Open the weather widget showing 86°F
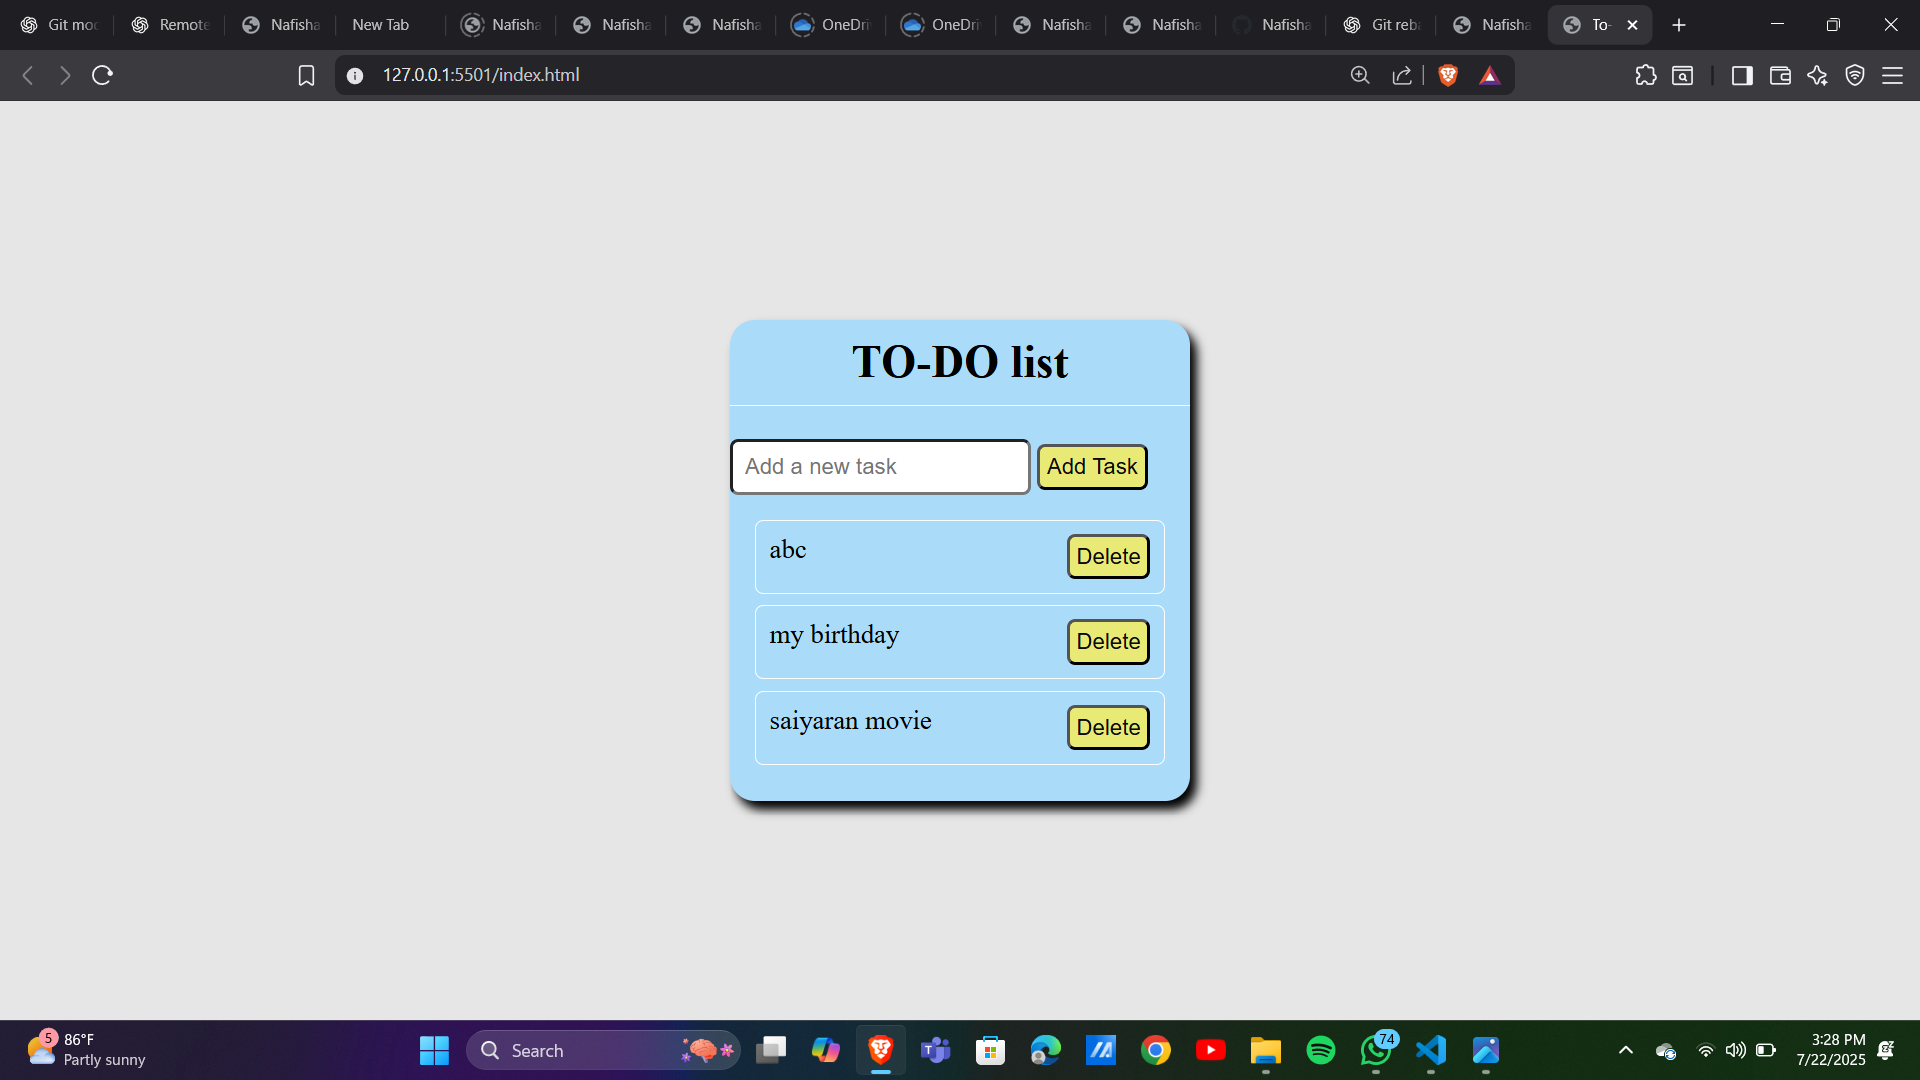Image resolution: width=1920 pixels, height=1080 pixels. click(86, 1050)
